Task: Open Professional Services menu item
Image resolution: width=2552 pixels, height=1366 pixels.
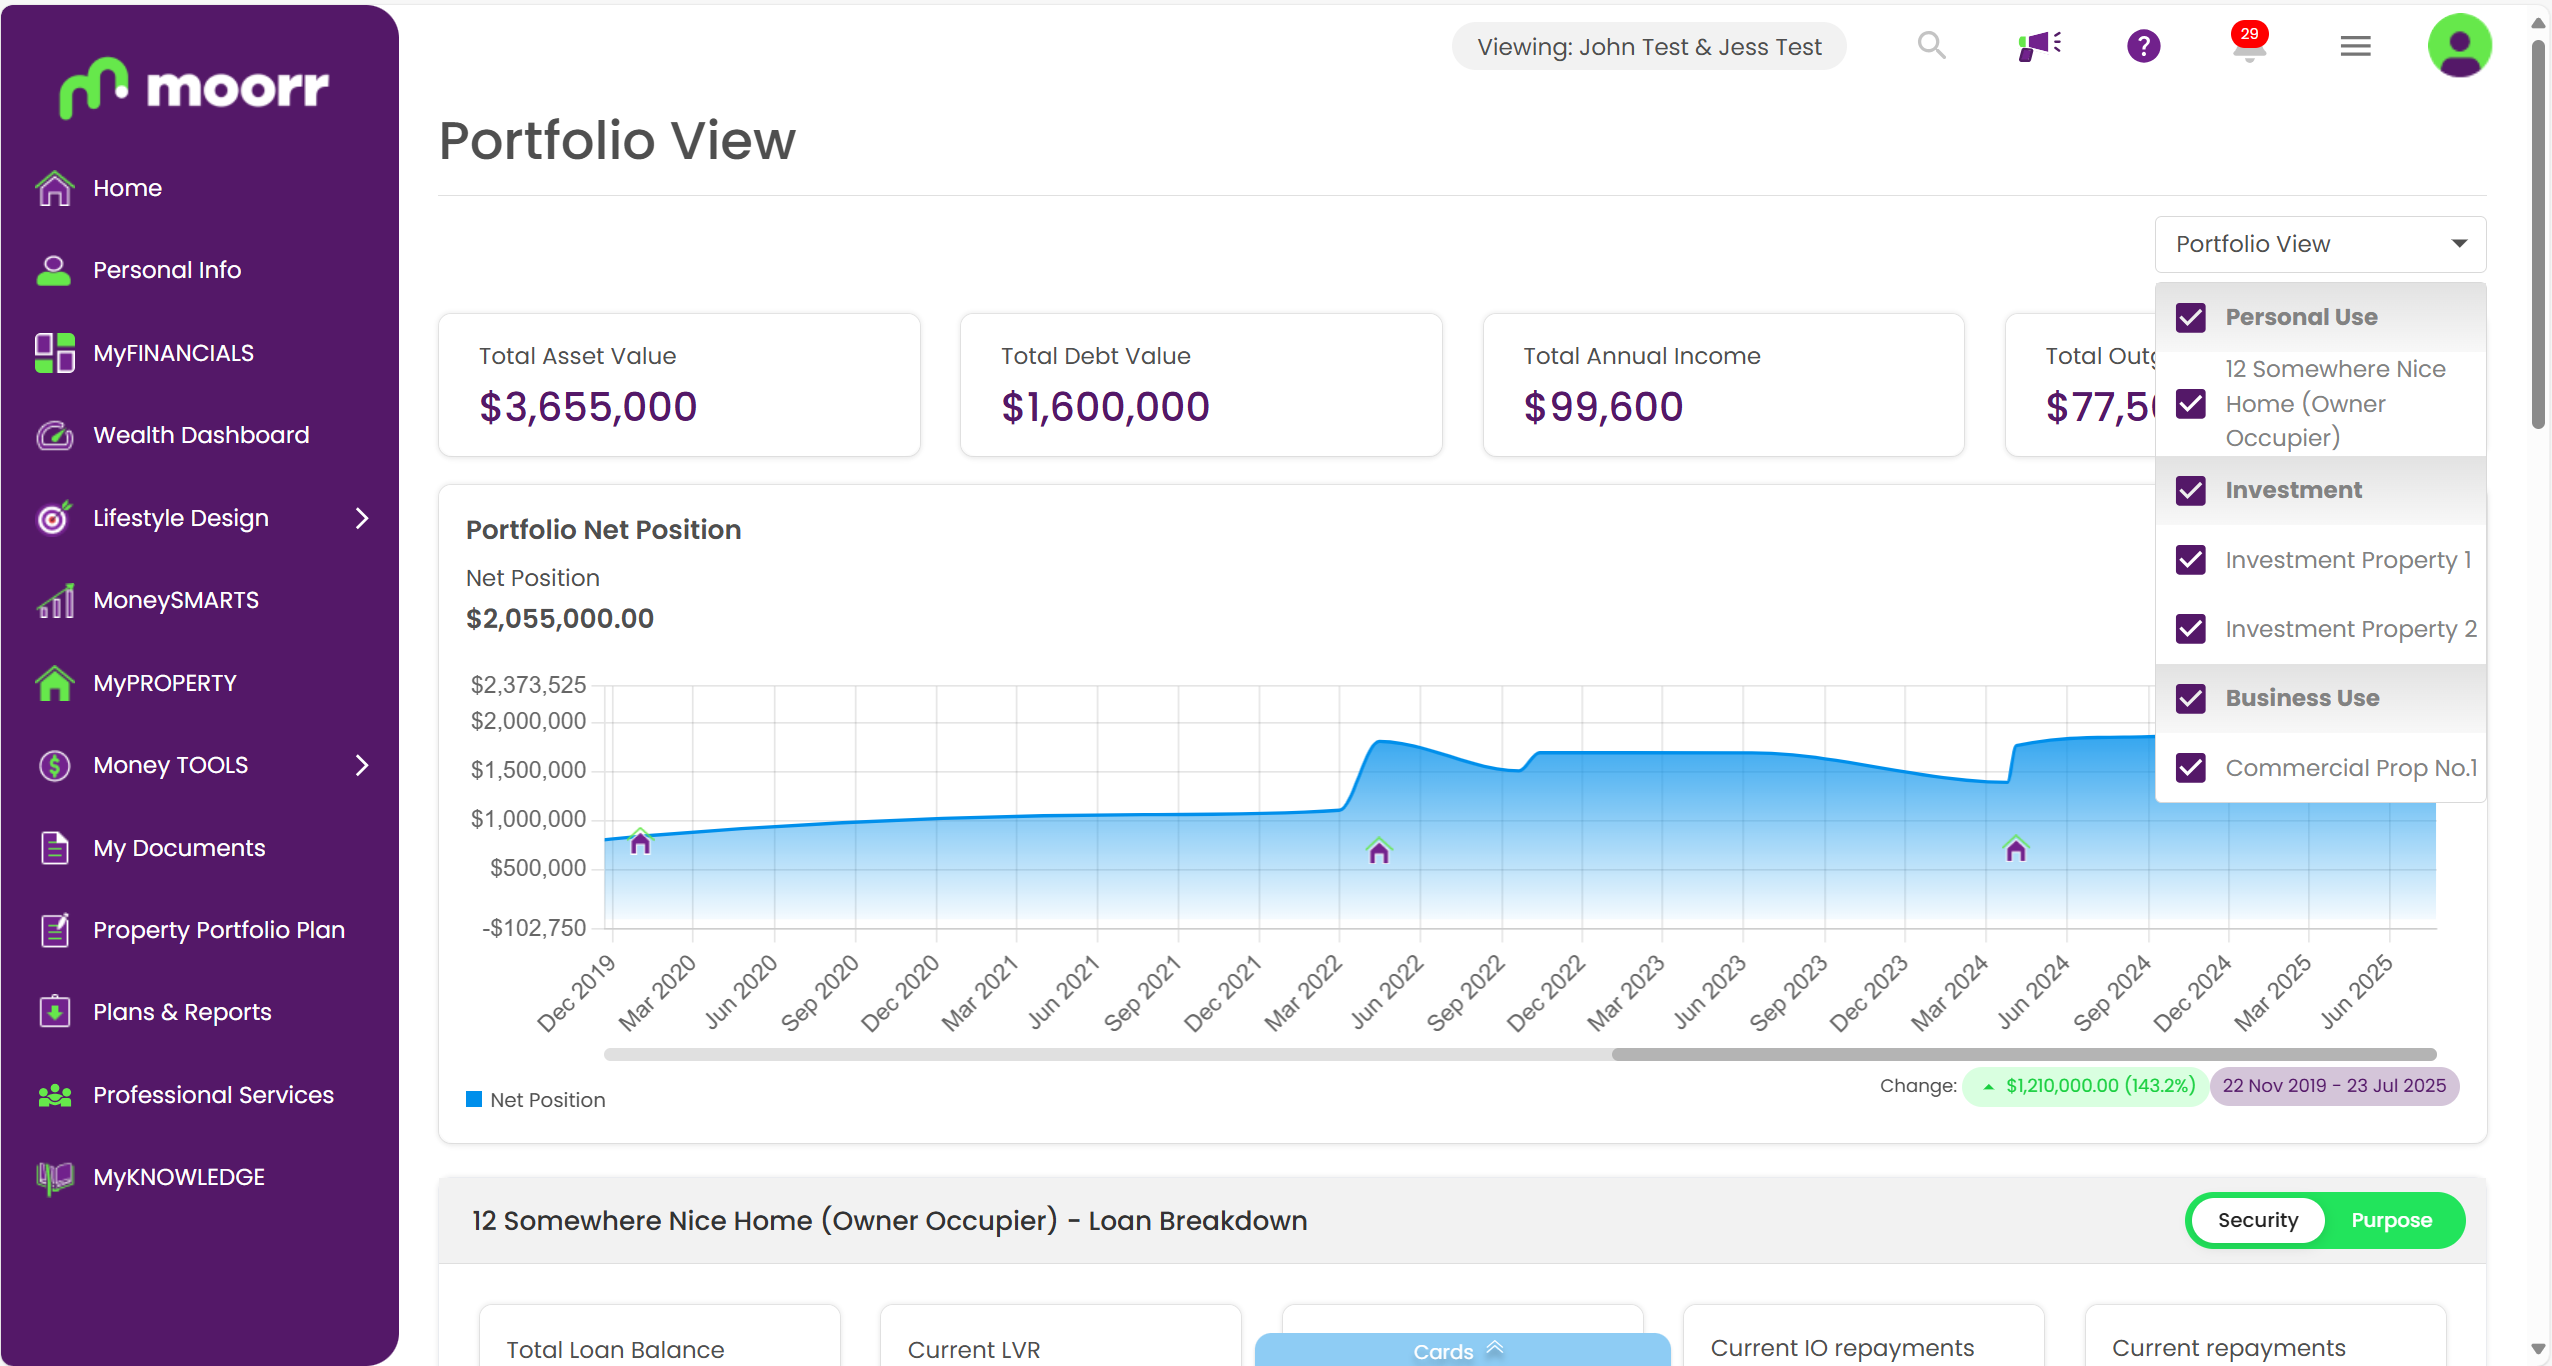Action: 213,1095
